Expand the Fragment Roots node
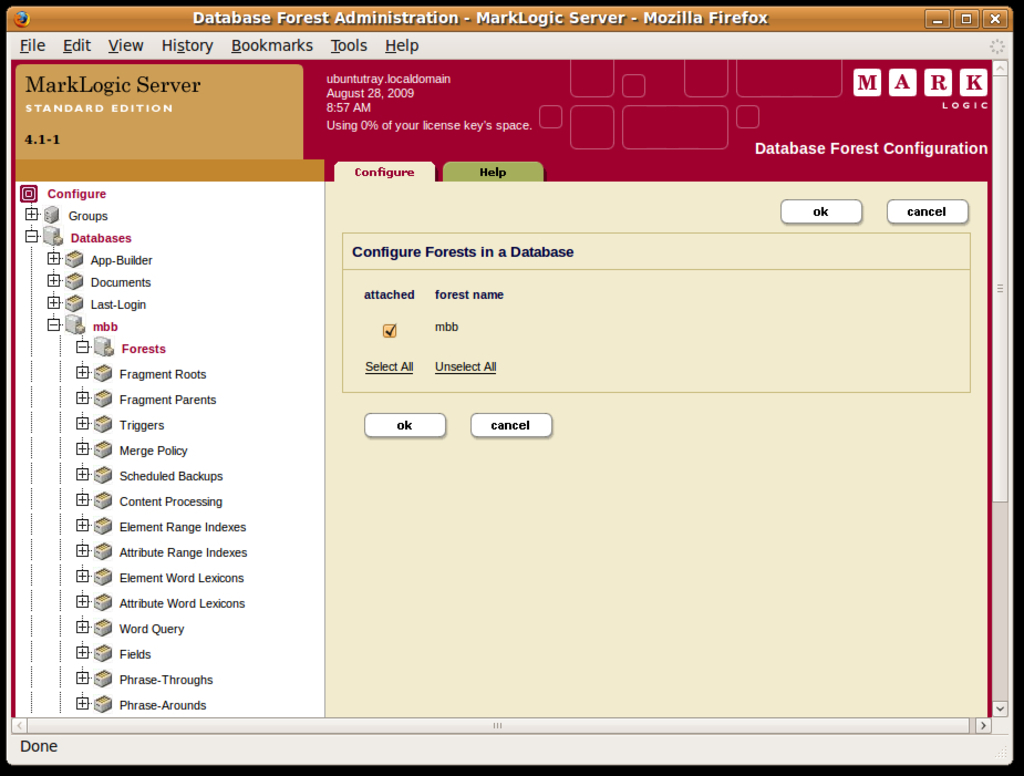 82,372
